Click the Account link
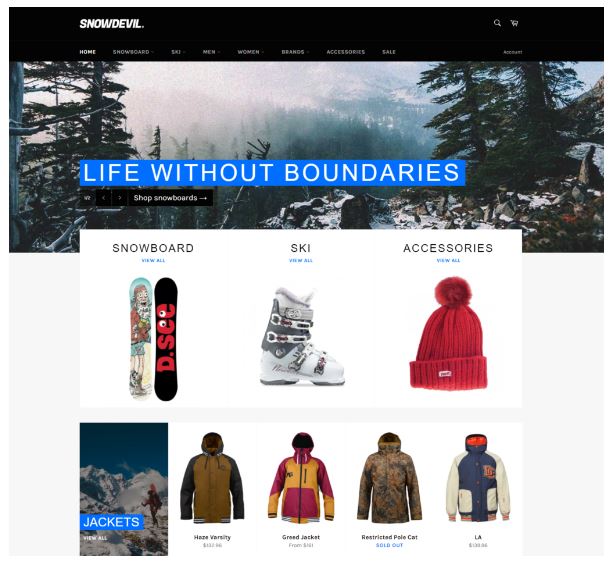Image resolution: width=616 pixels, height=575 pixels. tap(513, 52)
